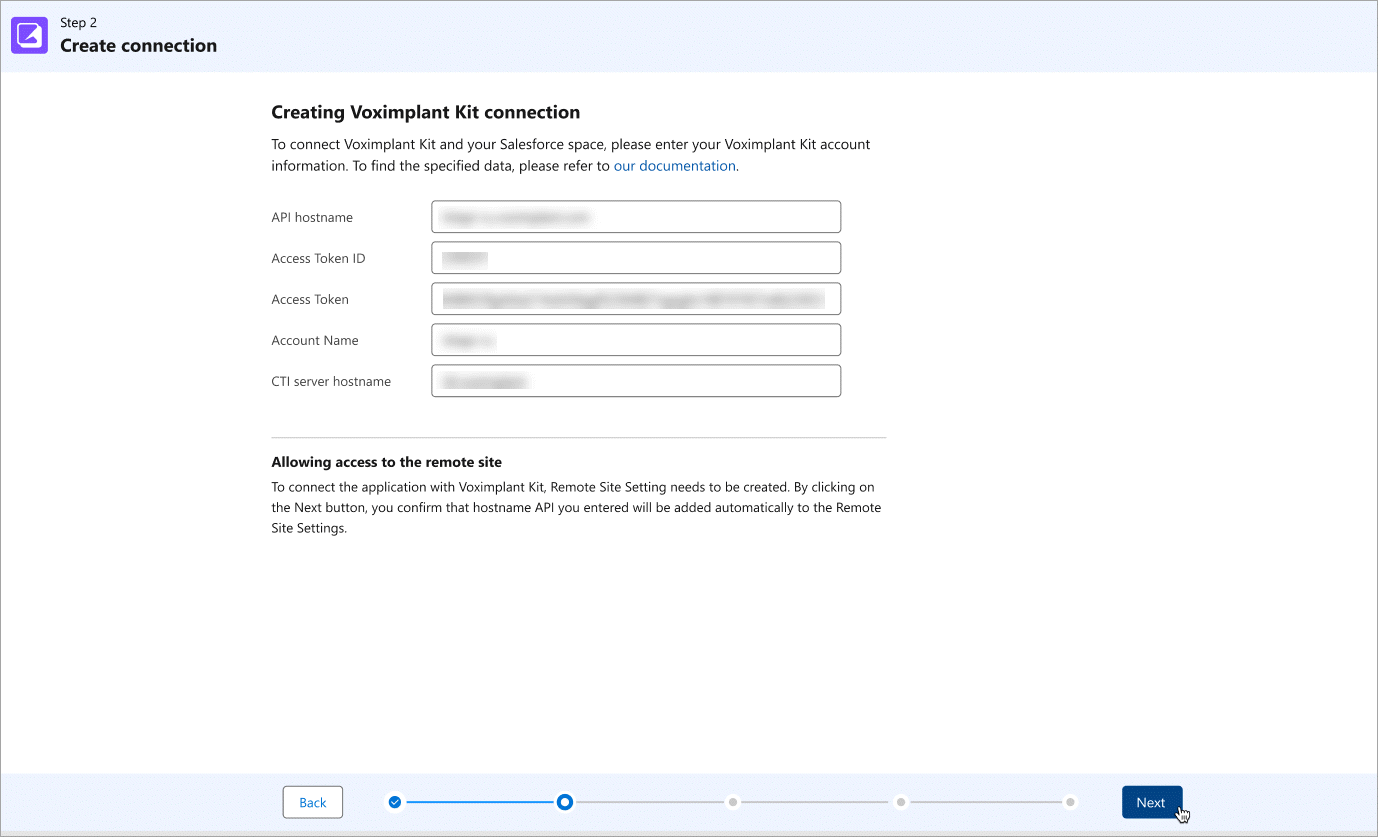
Task: Click the 'CTI server hostname' label
Action: [331, 381]
